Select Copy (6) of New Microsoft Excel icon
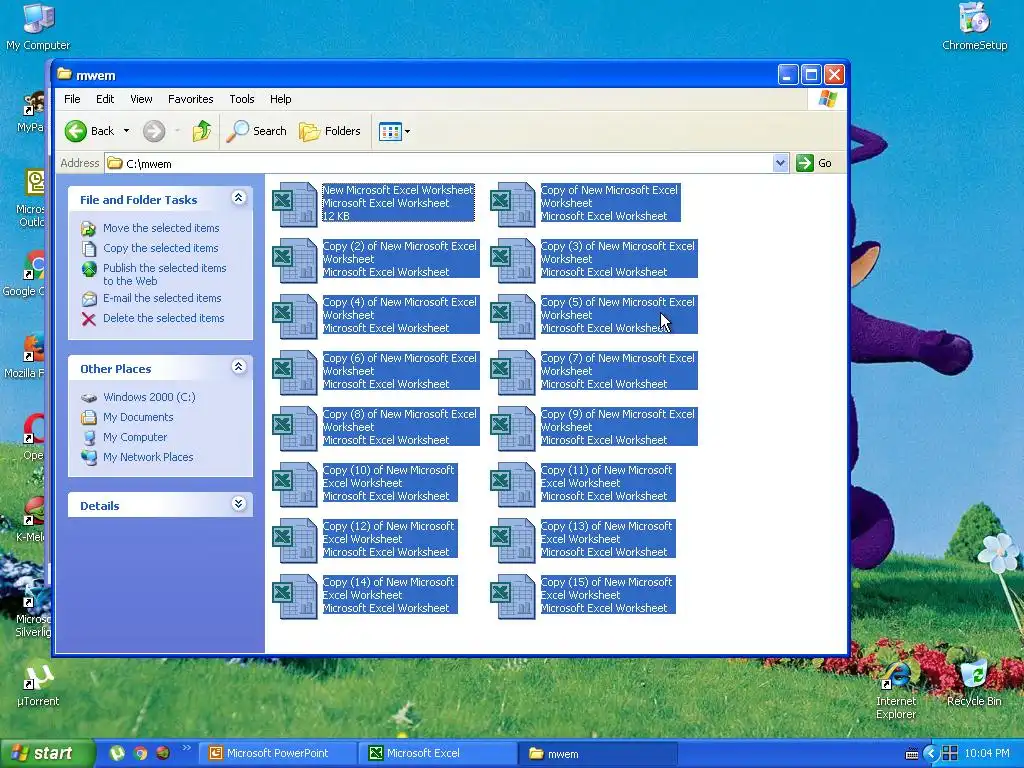 295,373
